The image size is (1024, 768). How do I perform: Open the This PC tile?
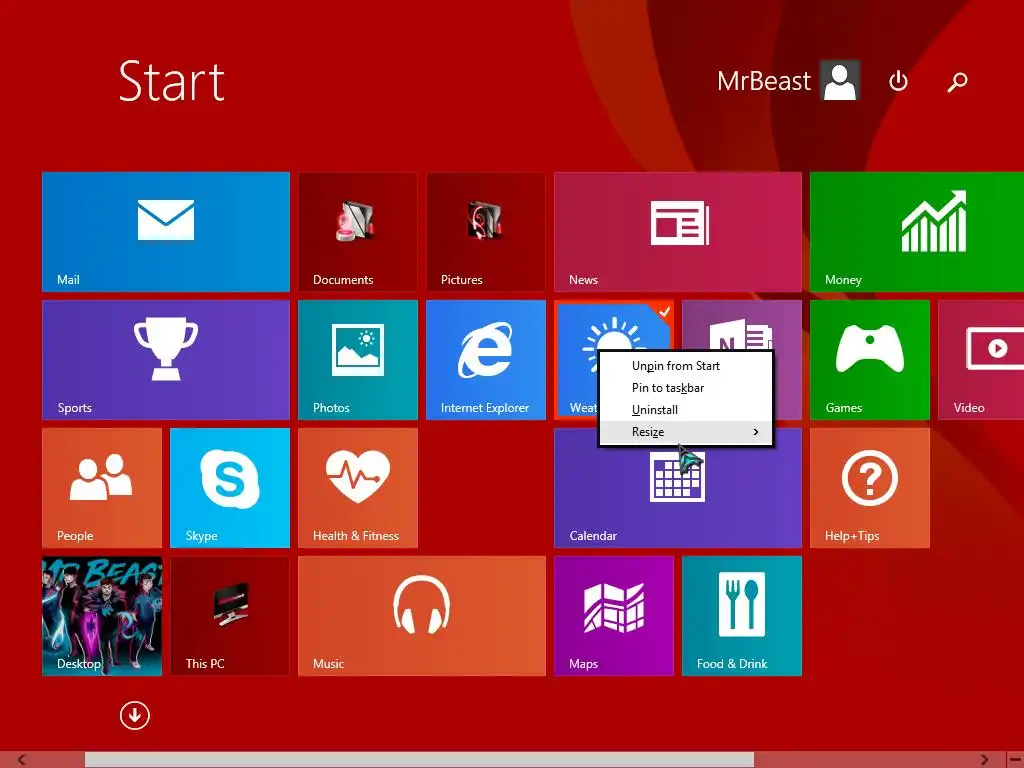230,616
